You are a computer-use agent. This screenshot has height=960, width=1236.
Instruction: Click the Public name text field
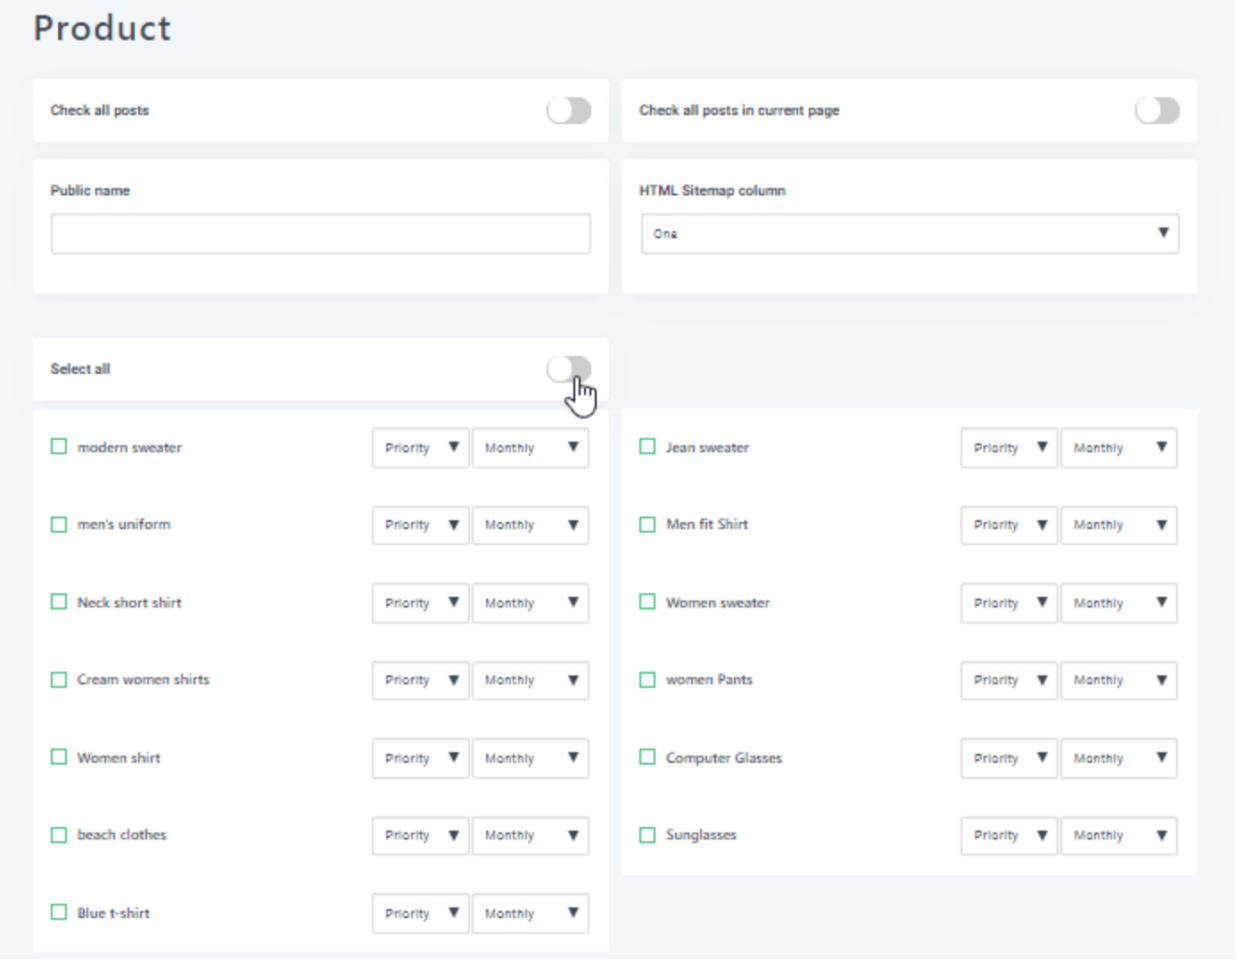pos(320,234)
